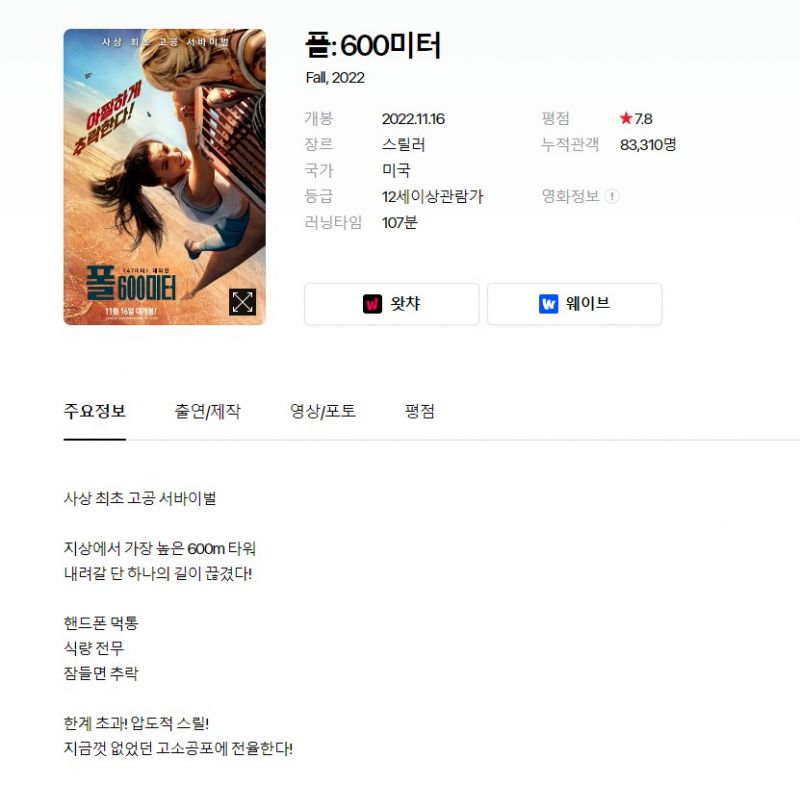
Task: Click the 7.8 rating score
Action: click(x=643, y=119)
